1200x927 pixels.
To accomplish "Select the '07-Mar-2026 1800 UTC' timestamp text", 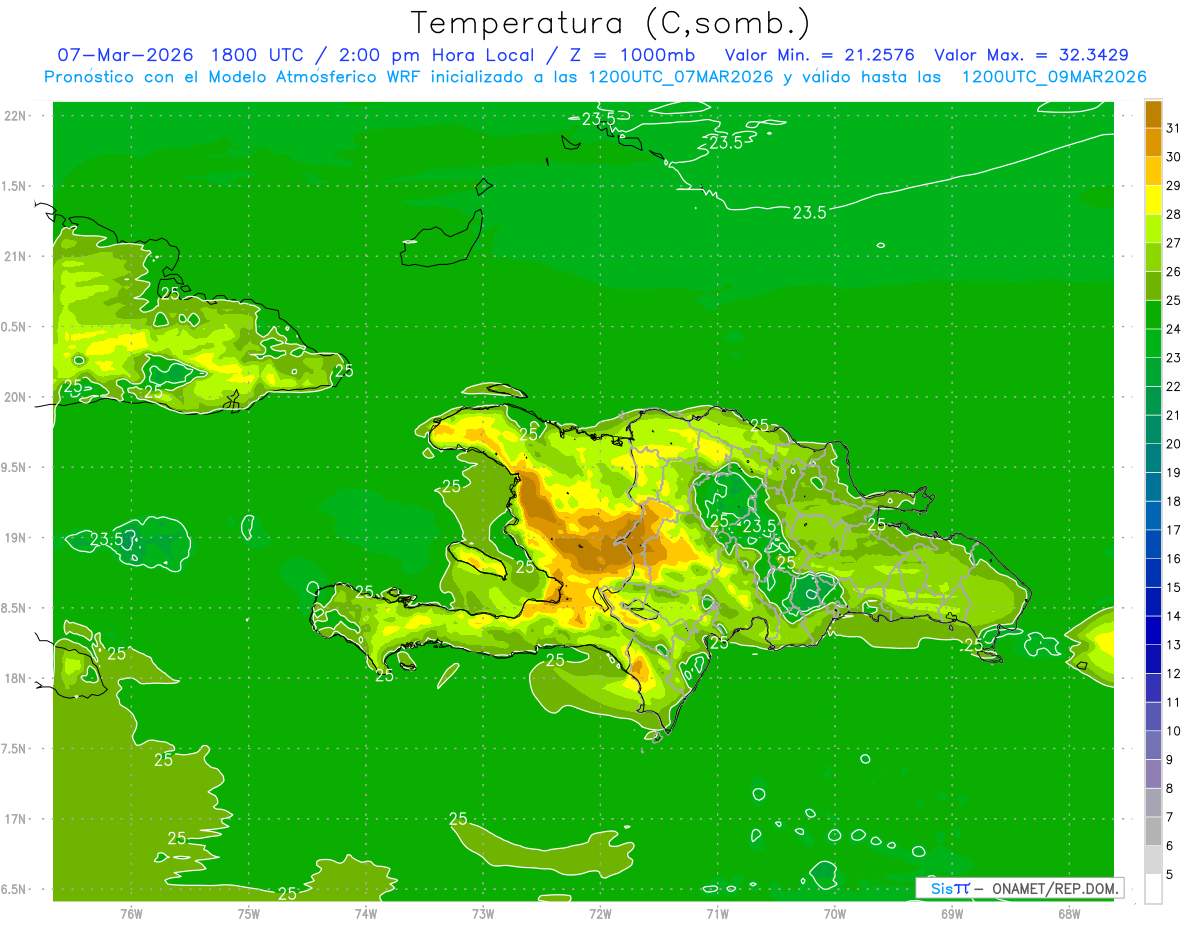I will click(180, 55).
